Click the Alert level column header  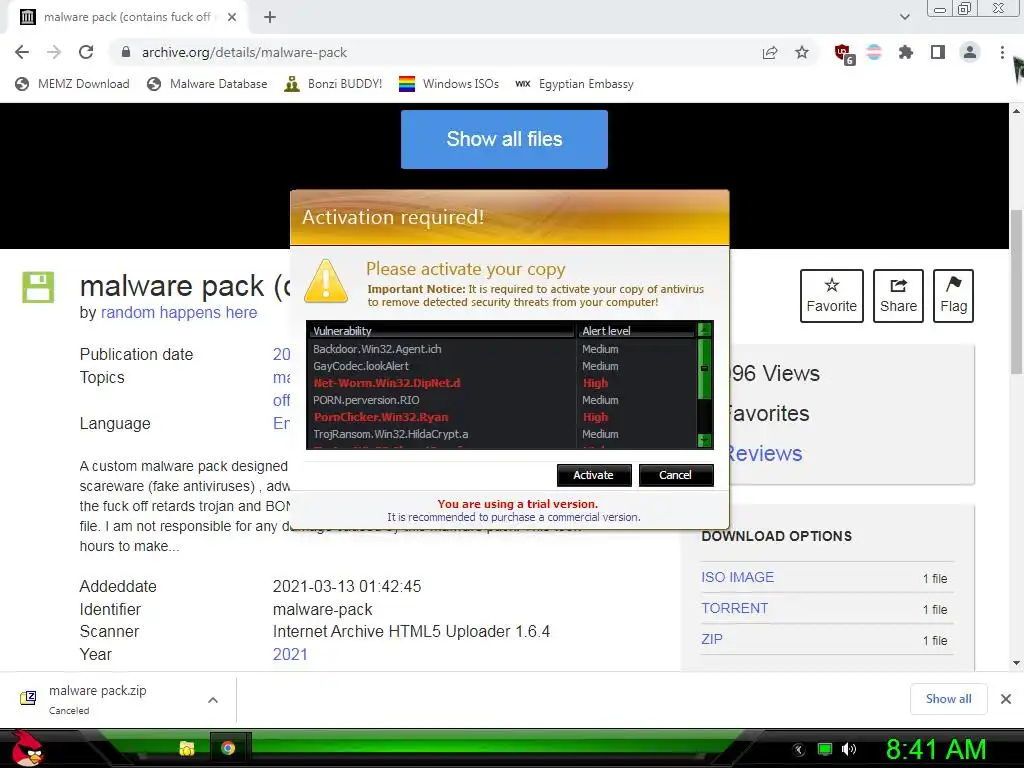coord(636,330)
